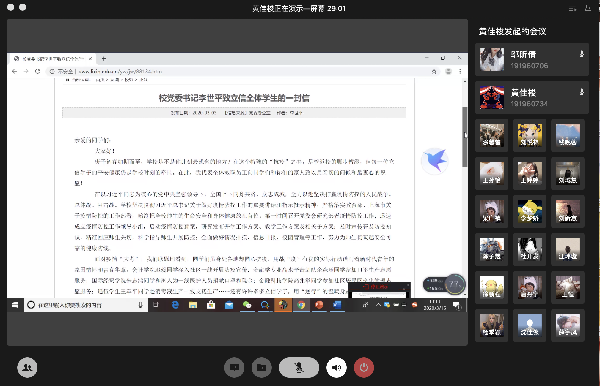Reload the shared browser page
This screenshot has height=386, width=600.
pos(38,71)
